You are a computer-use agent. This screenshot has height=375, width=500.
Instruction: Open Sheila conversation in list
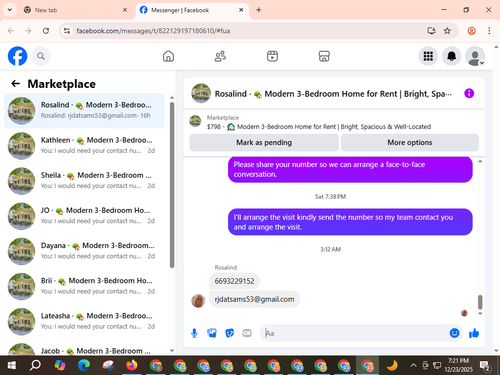pos(84,181)
